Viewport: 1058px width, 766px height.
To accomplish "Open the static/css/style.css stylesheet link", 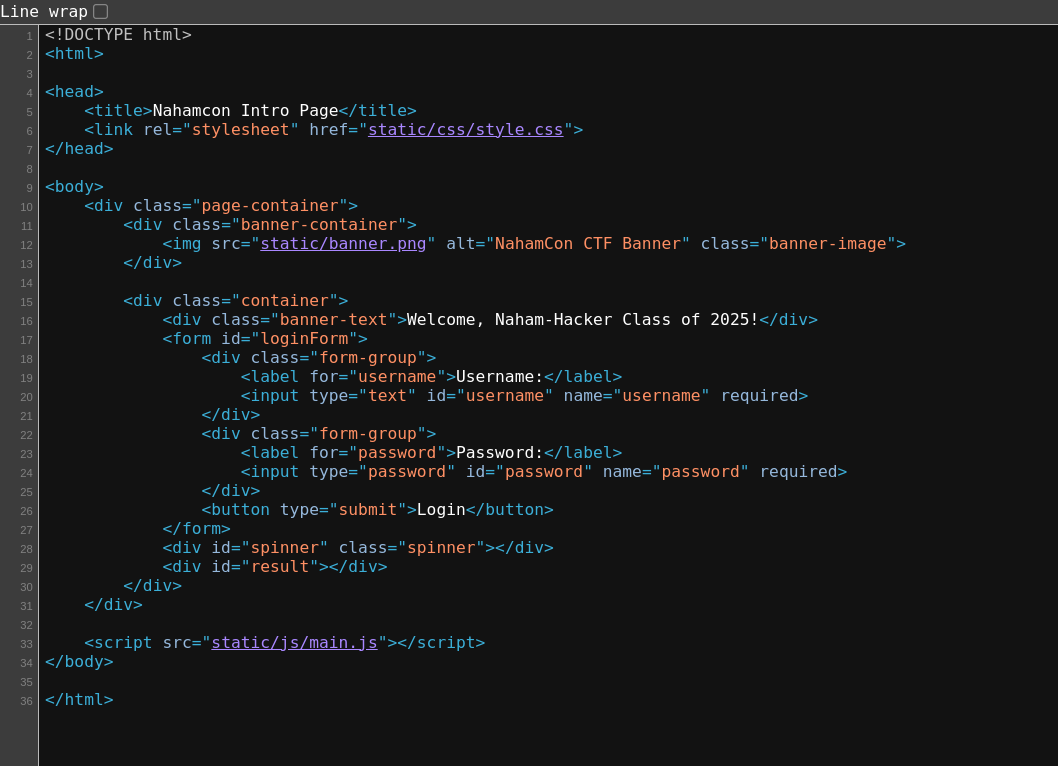I will point(465,130).
